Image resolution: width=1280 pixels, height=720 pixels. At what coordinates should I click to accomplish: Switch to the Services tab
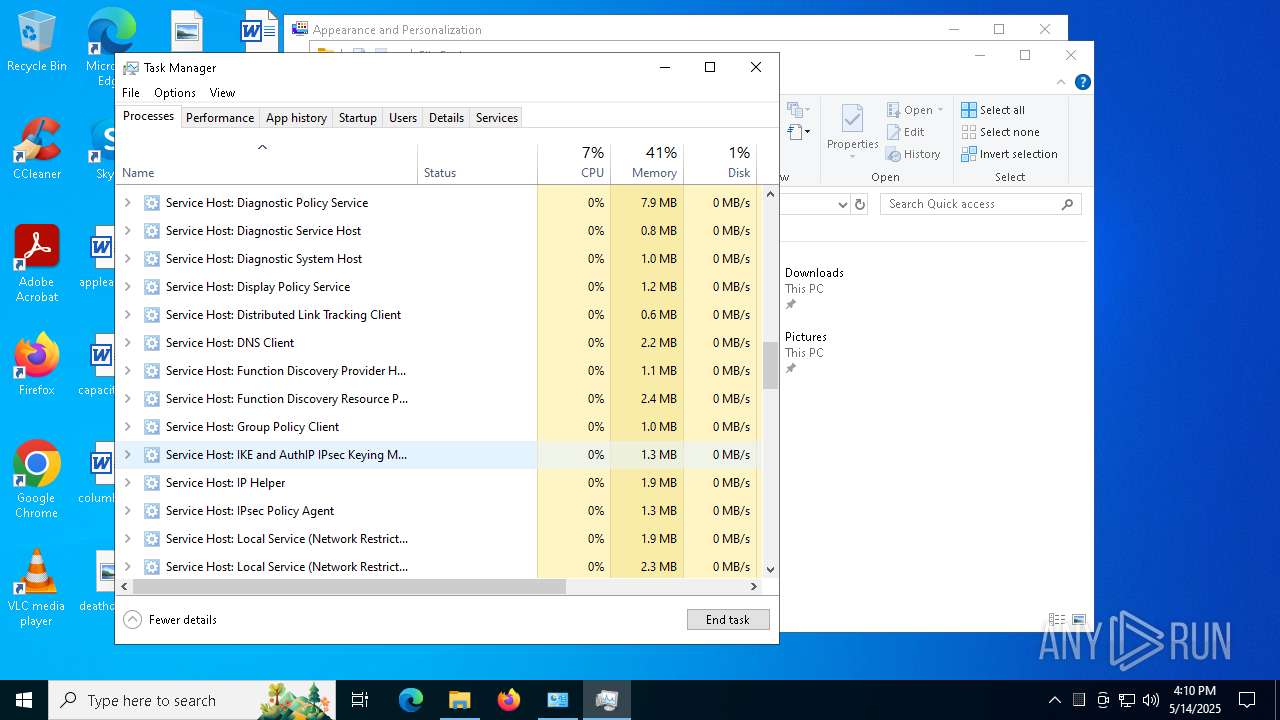click(x=497, y=118)
